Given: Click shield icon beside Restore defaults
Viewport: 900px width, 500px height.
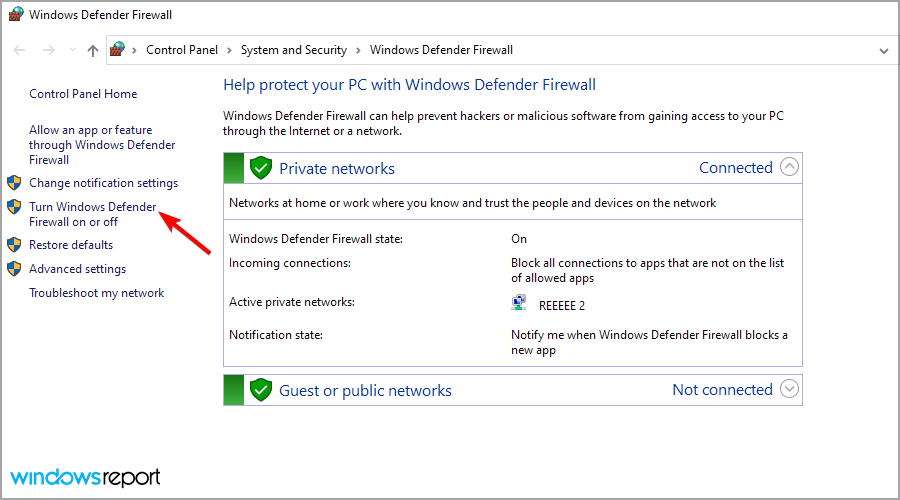Looking at the screenshot, I should (14, 245).
